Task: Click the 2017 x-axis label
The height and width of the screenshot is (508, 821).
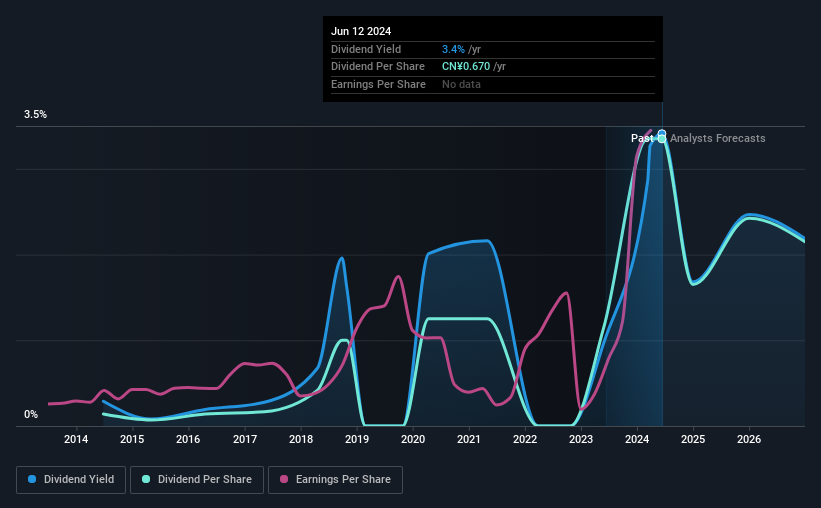Action: pyautogui.click(x=245, y=439)
